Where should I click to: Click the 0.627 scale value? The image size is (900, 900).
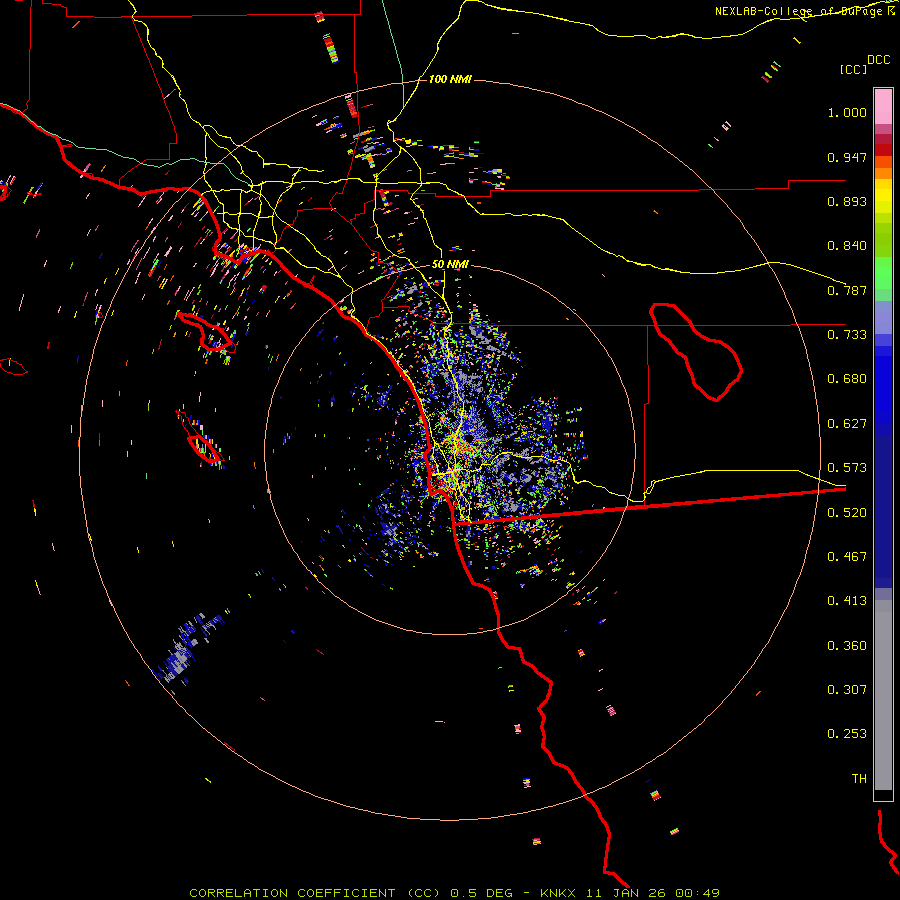[x=847, y=424]
